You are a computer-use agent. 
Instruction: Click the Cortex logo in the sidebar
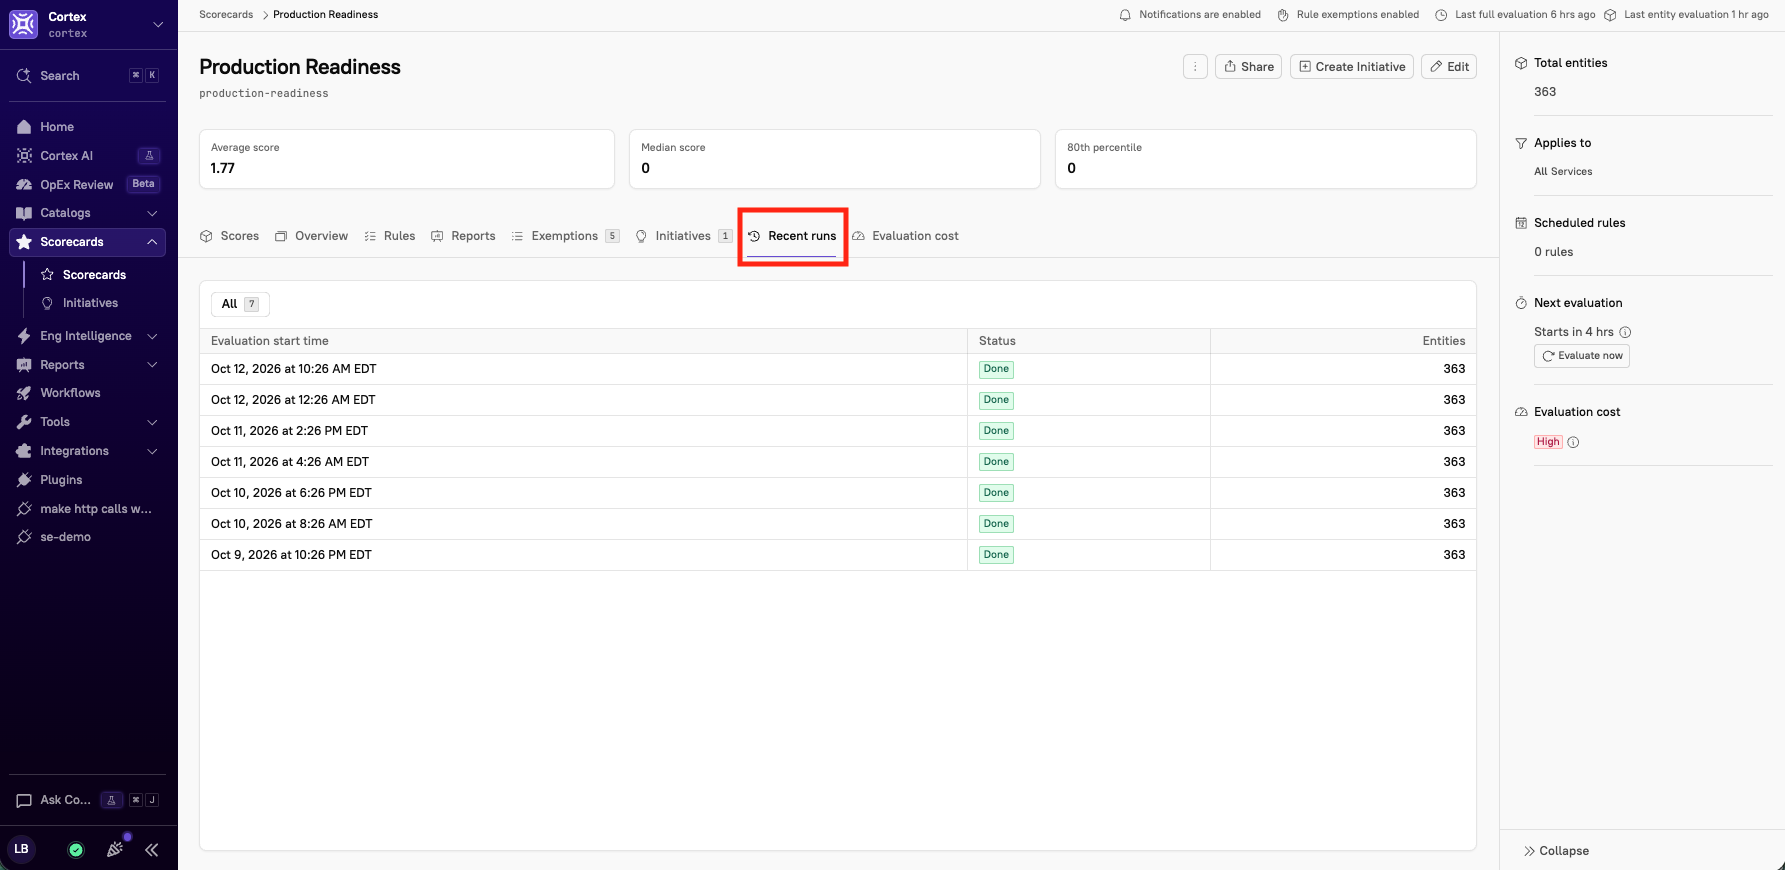point(23,24)
